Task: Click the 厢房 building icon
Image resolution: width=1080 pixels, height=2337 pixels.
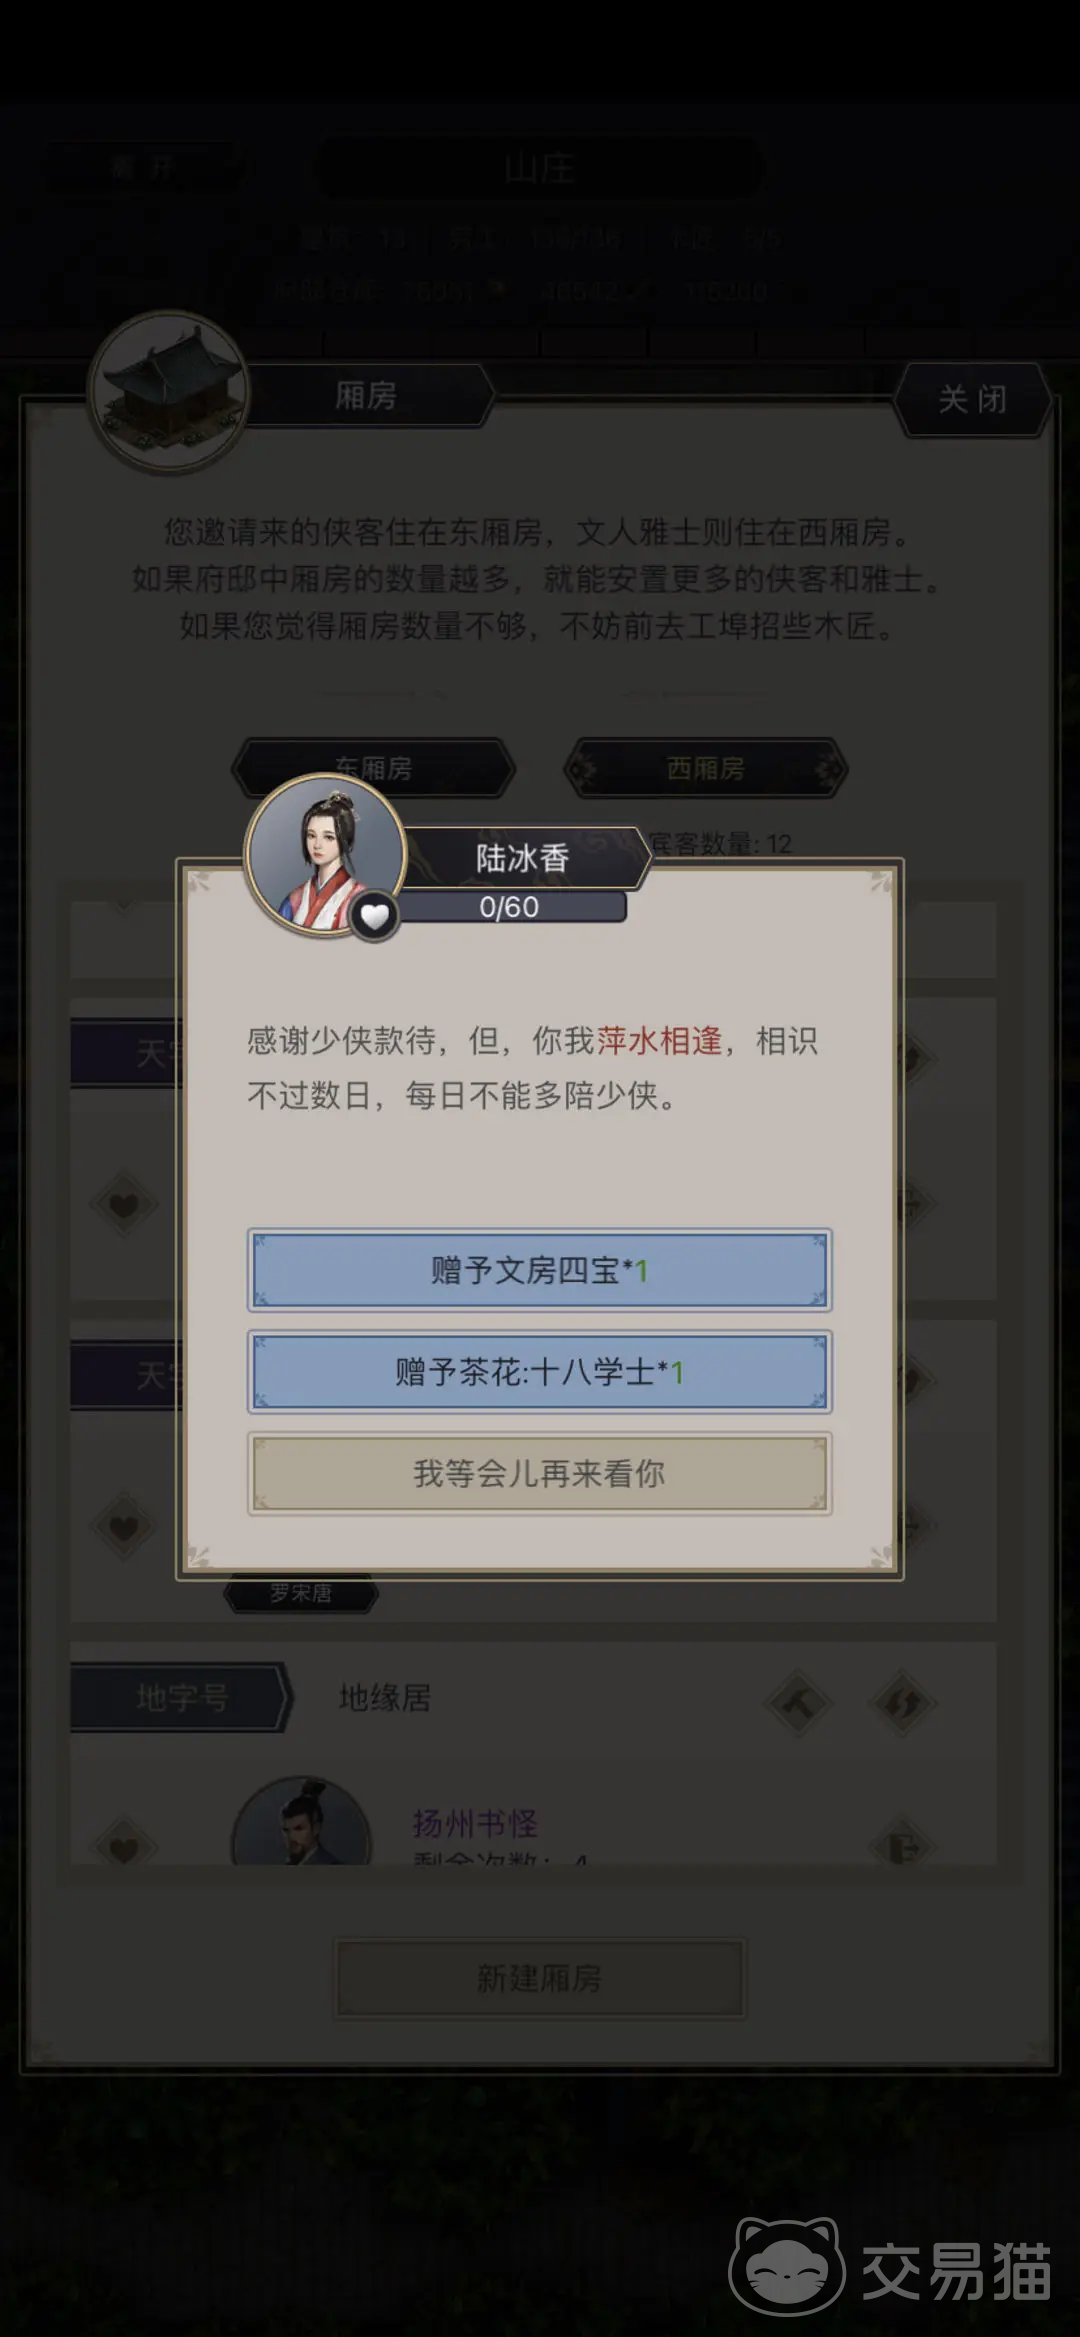Action: 170,392
